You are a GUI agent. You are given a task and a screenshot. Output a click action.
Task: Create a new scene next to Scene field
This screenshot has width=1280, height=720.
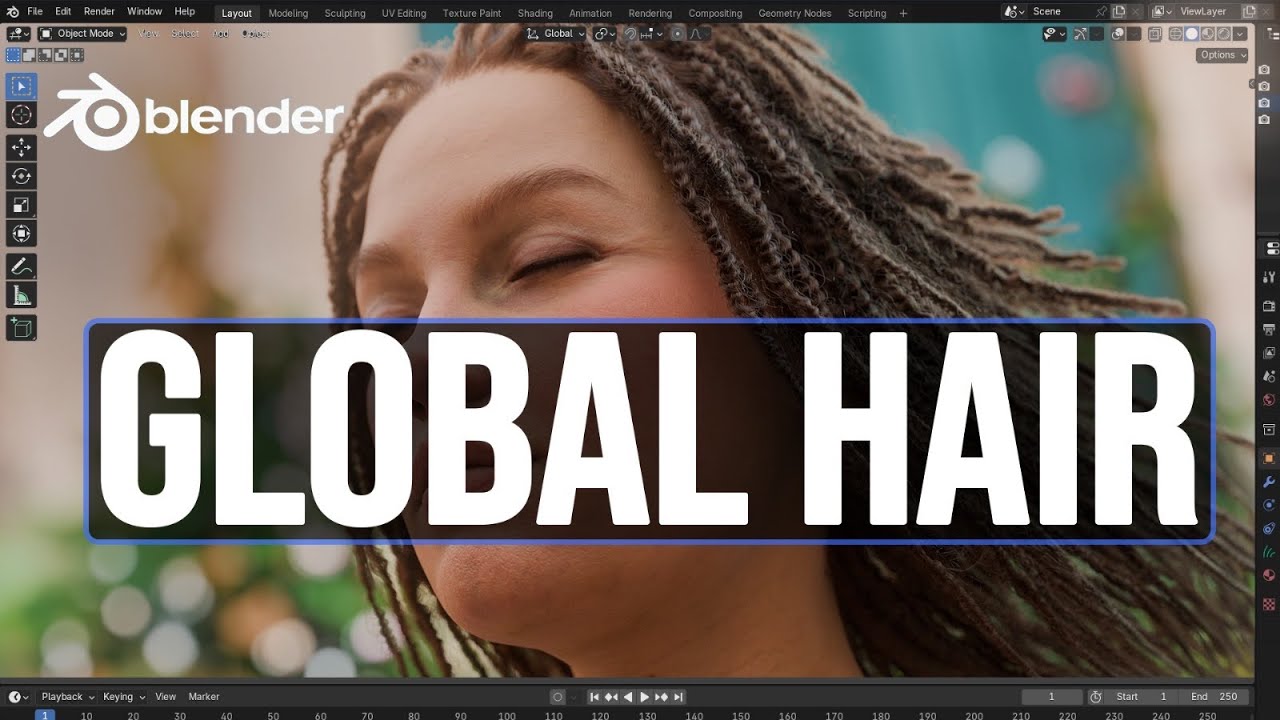pyautogui.click(x=1119, y=11)
